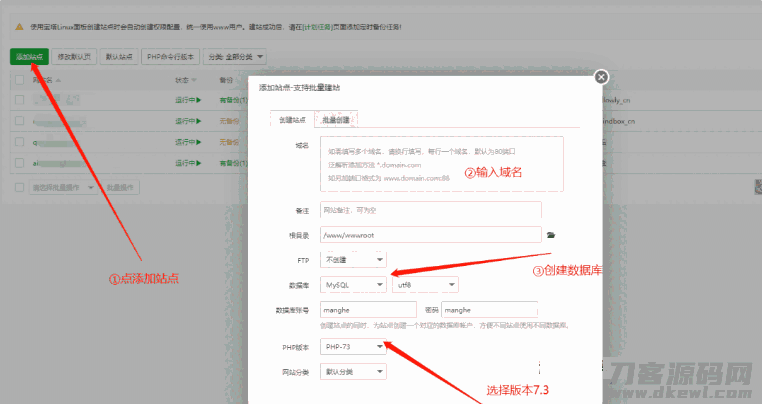The height and width of the screenshot is (404, 762).
Task: Click fourth row's 运行中 play status icon
Action: click(x=199, y=161)
